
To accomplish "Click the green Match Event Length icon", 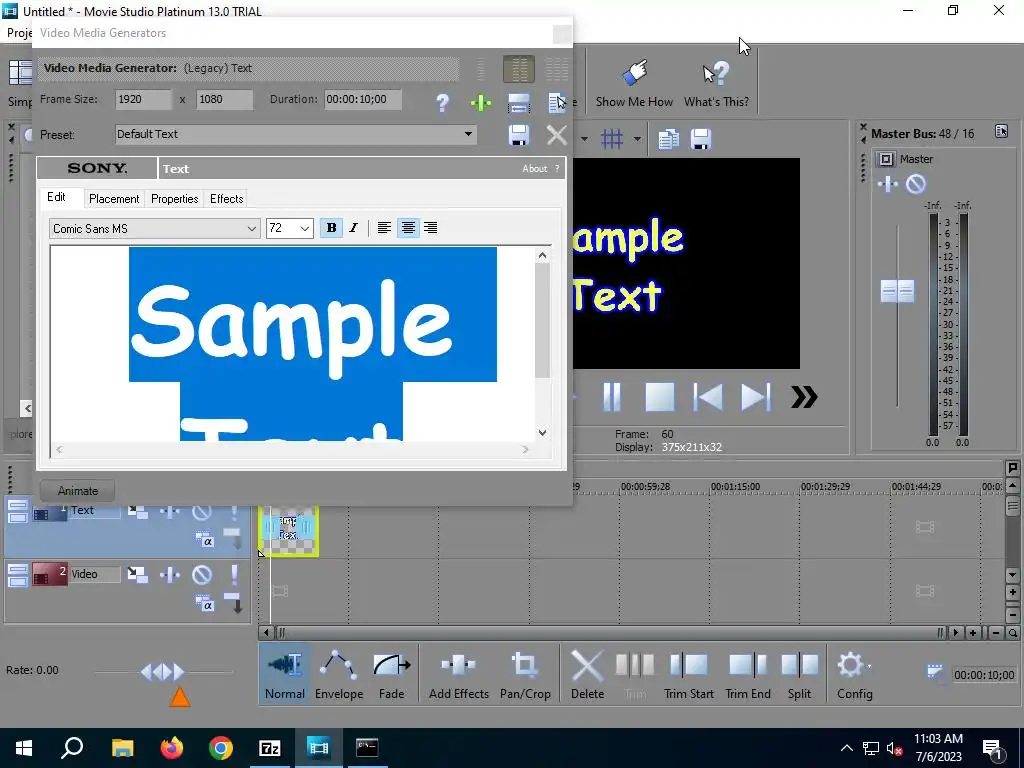I will [x=481, y=103].
